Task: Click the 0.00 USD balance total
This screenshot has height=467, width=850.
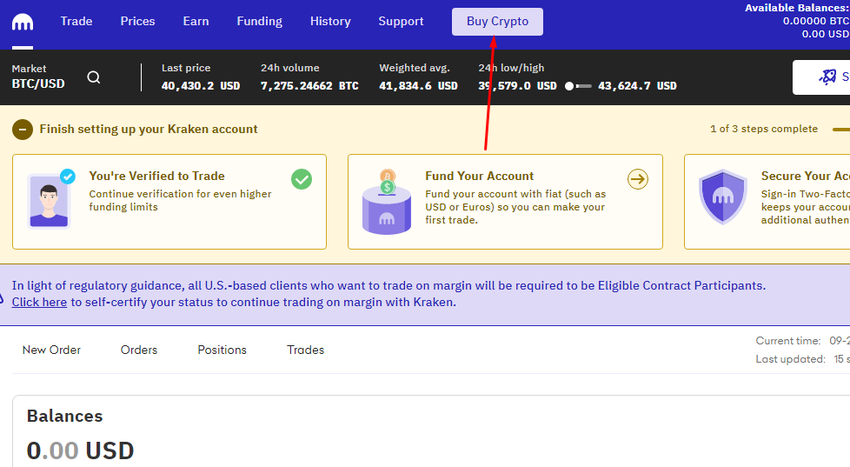Action: click(x=80, y=451)
